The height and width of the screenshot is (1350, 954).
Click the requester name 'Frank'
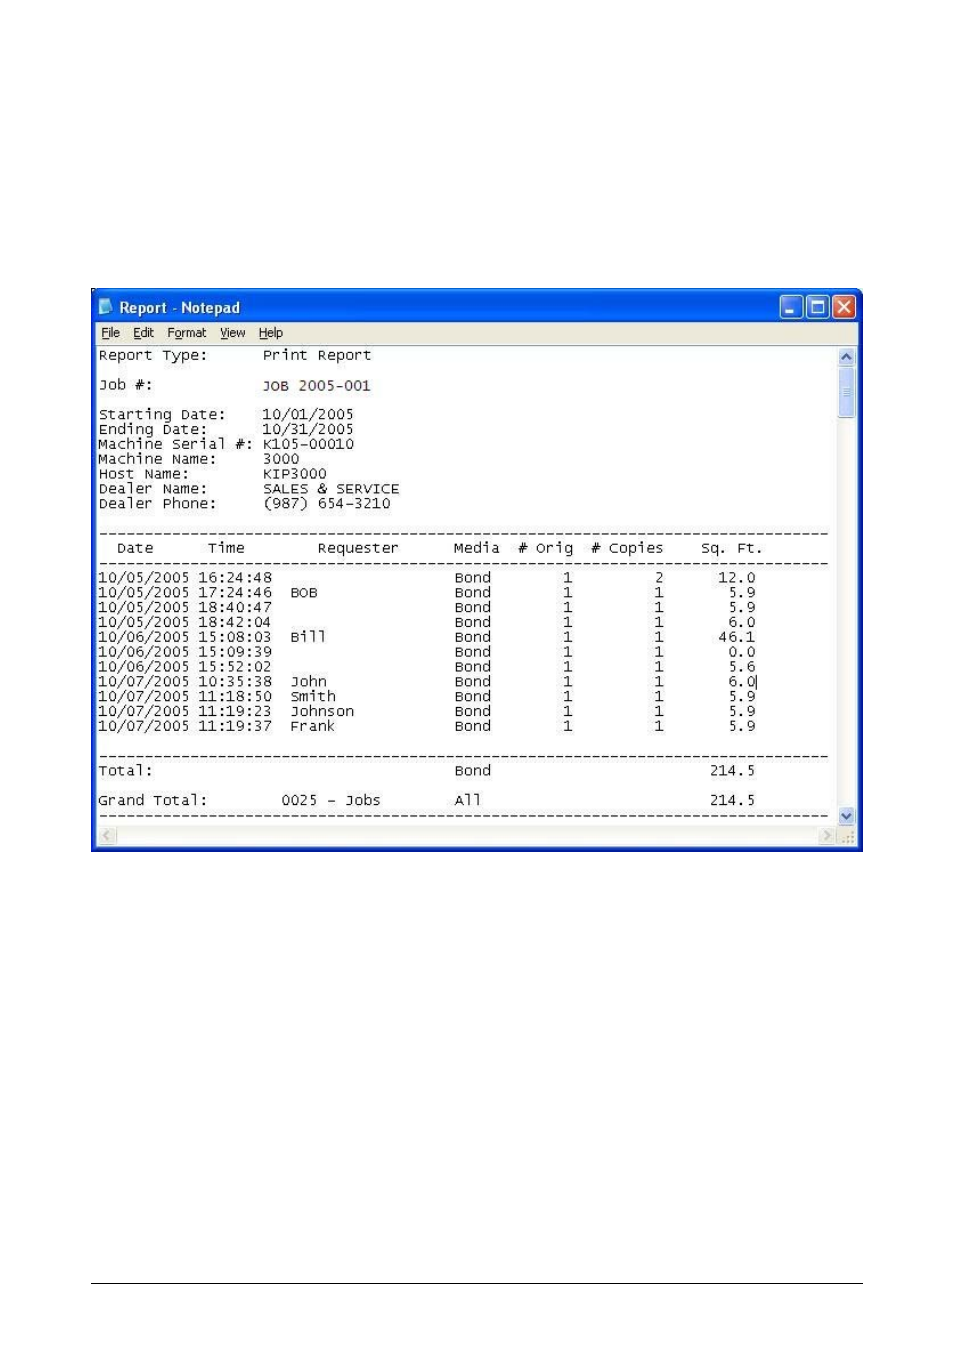(312, 726)
